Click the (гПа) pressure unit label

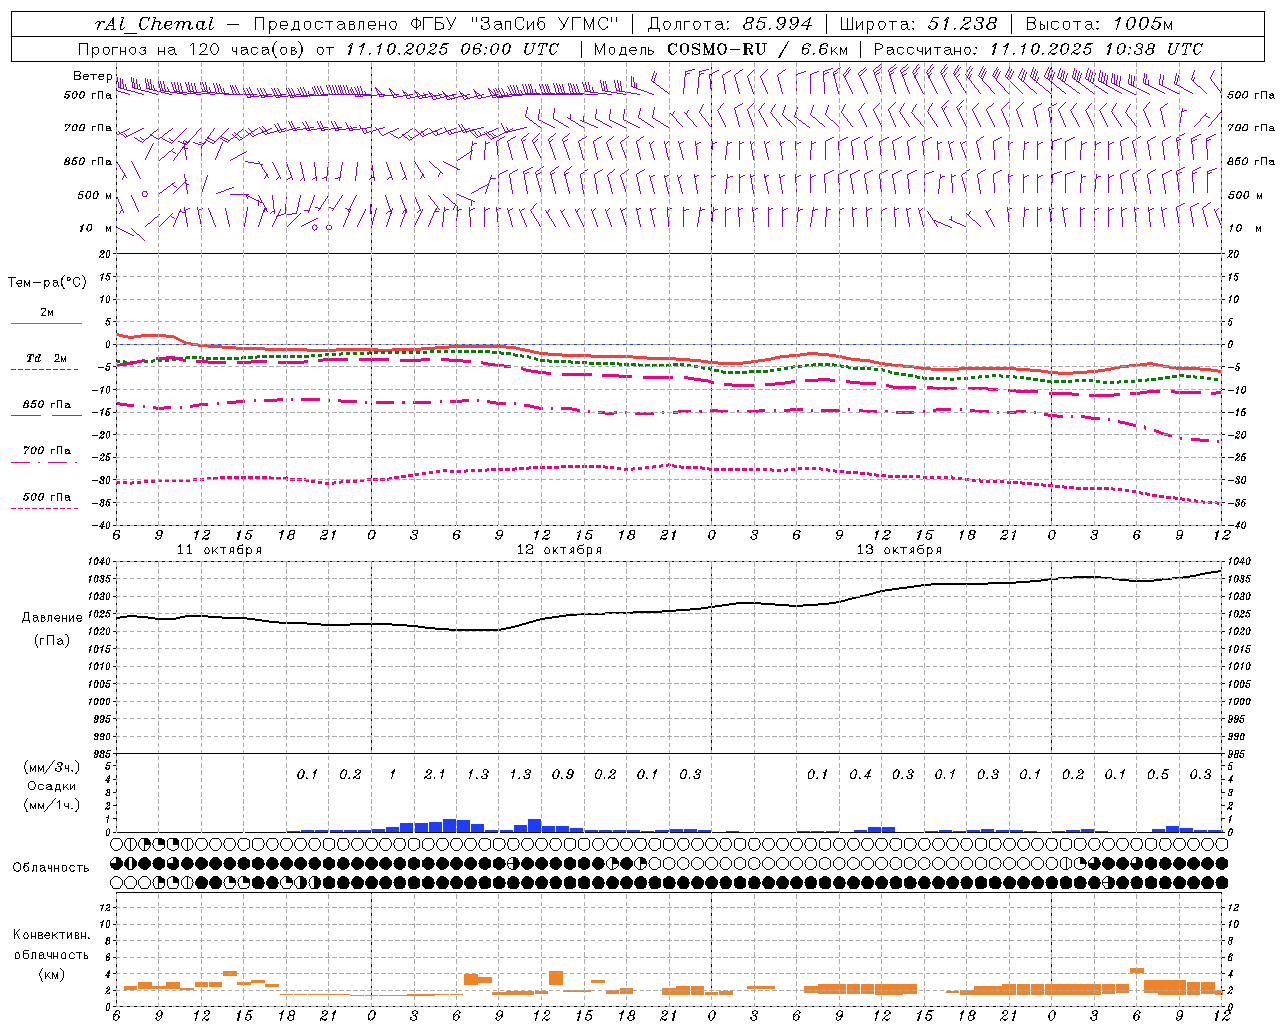click(x=52, y=640)
